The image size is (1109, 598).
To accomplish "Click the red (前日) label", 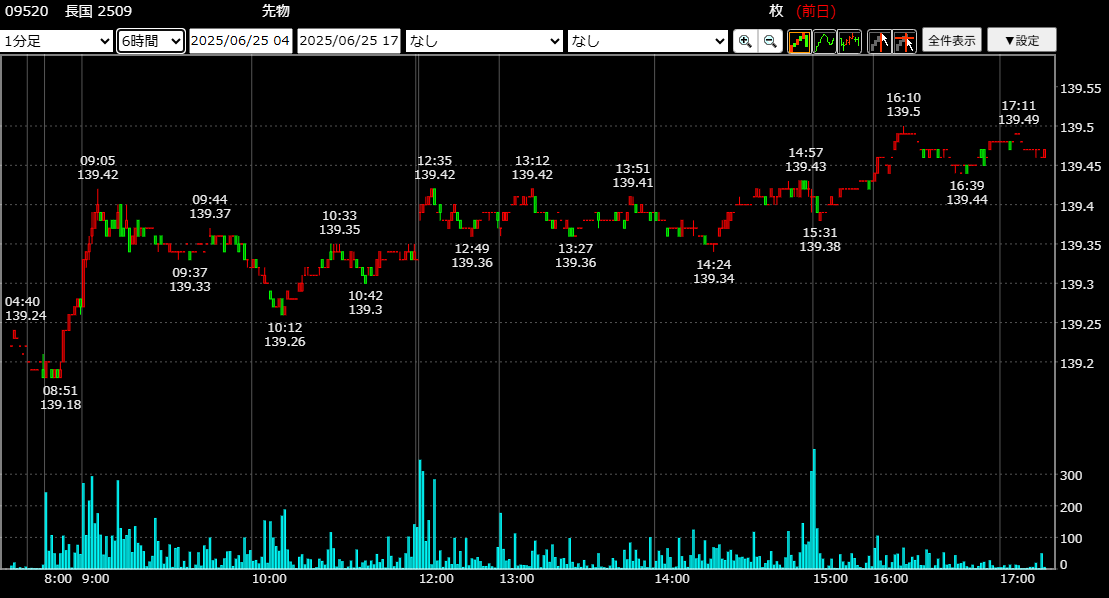I will (815, 11).
